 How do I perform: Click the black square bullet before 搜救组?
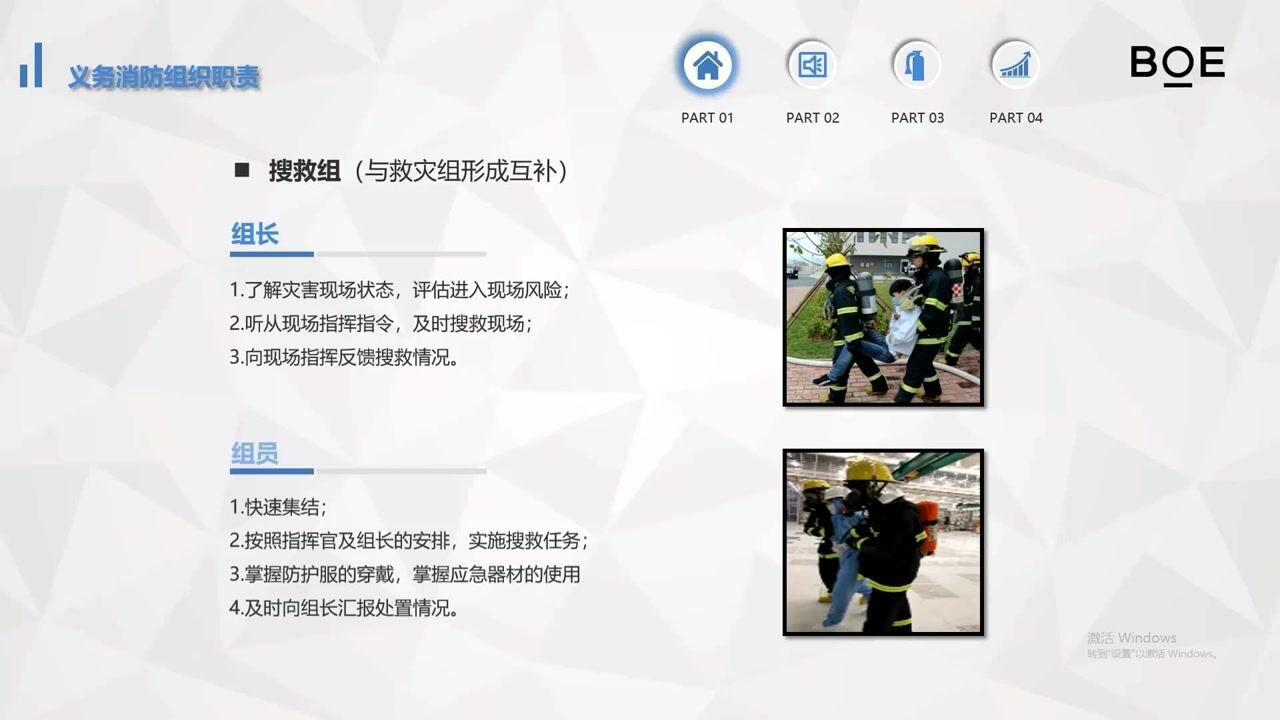tap(240, 170)
